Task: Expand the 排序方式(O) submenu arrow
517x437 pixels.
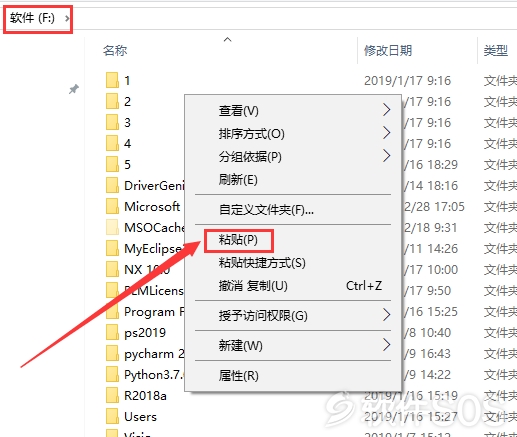Action: click(x=386, y=133)
